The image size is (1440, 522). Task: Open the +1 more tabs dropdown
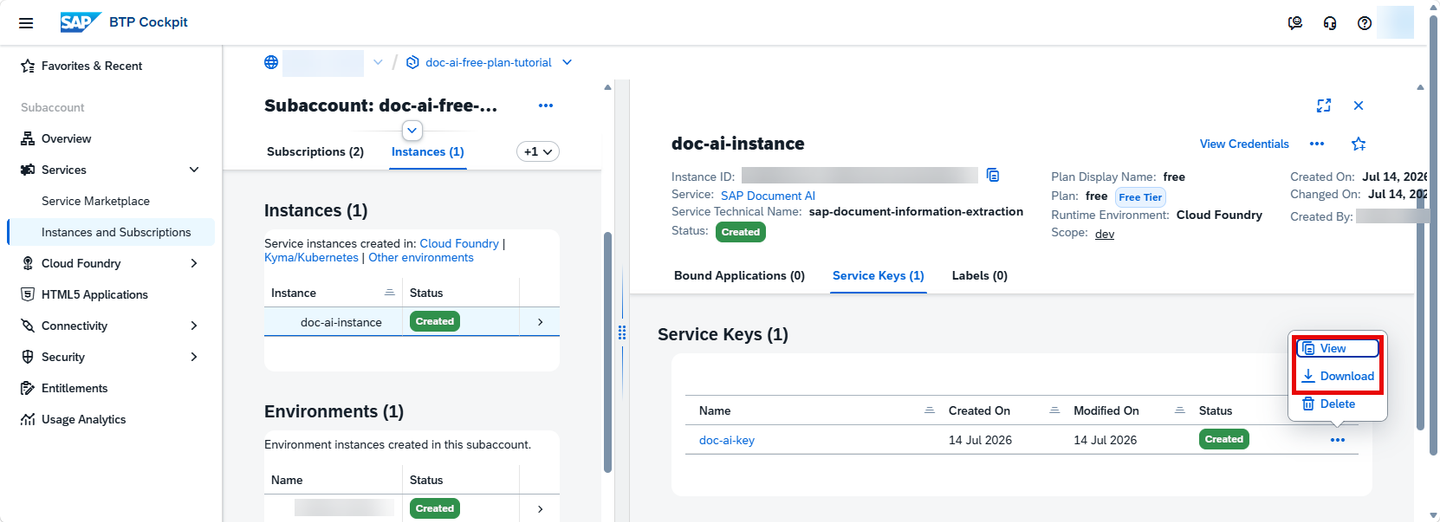pos(538,152)
